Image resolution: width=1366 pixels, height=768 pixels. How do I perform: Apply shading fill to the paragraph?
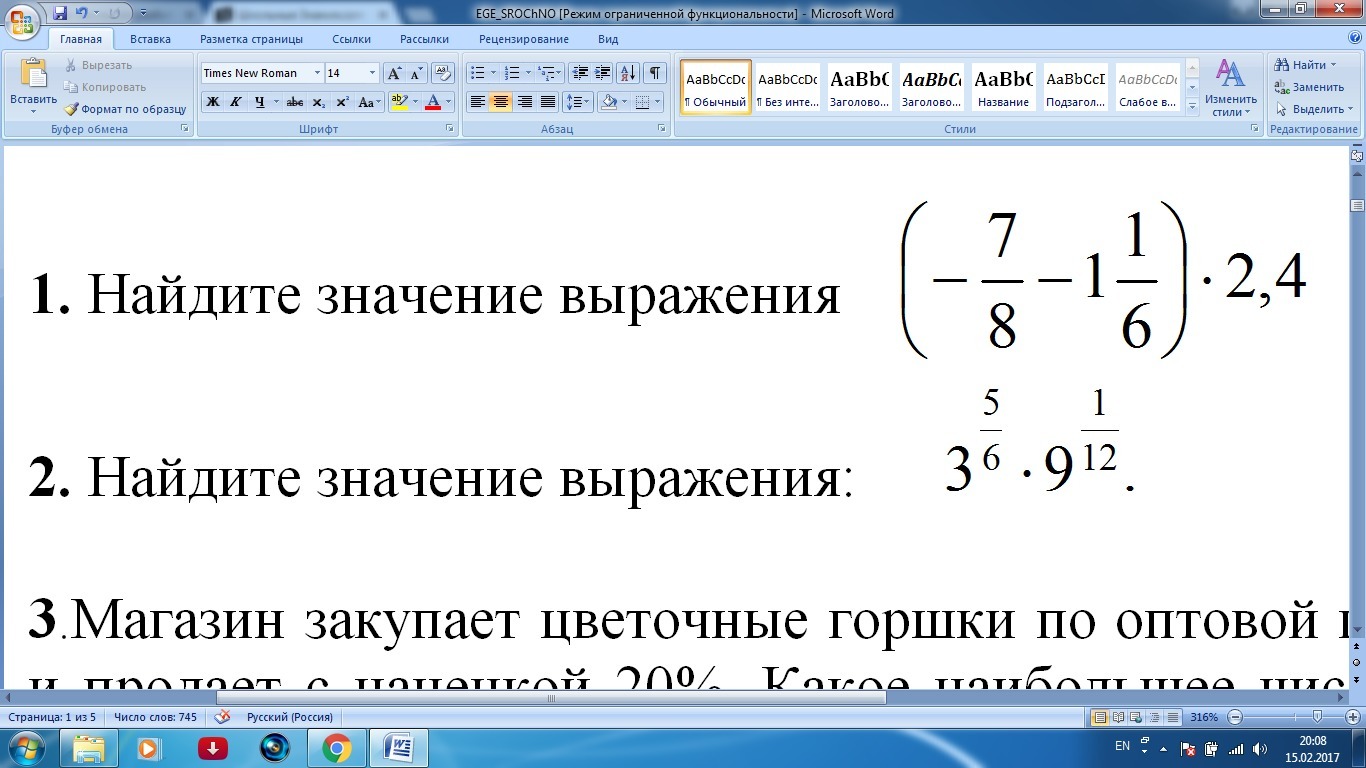pyautogui.click(x=608, y=102)
